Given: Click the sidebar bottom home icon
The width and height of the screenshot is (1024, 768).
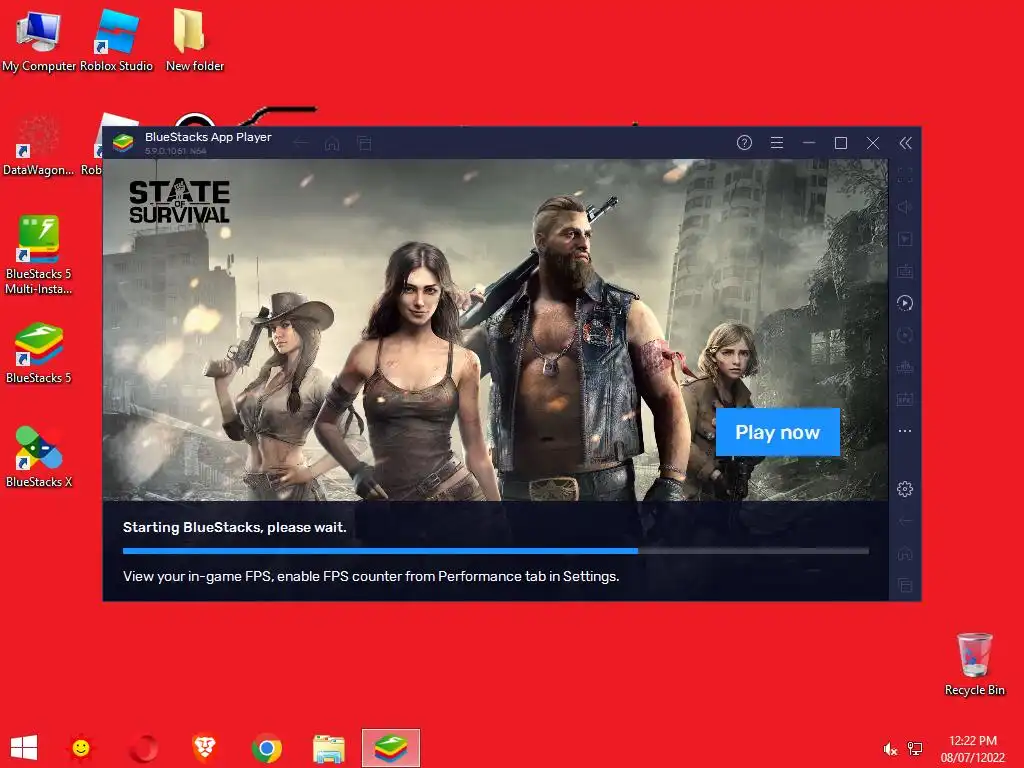Looking at the screenshot, I should tap(904, 553).
